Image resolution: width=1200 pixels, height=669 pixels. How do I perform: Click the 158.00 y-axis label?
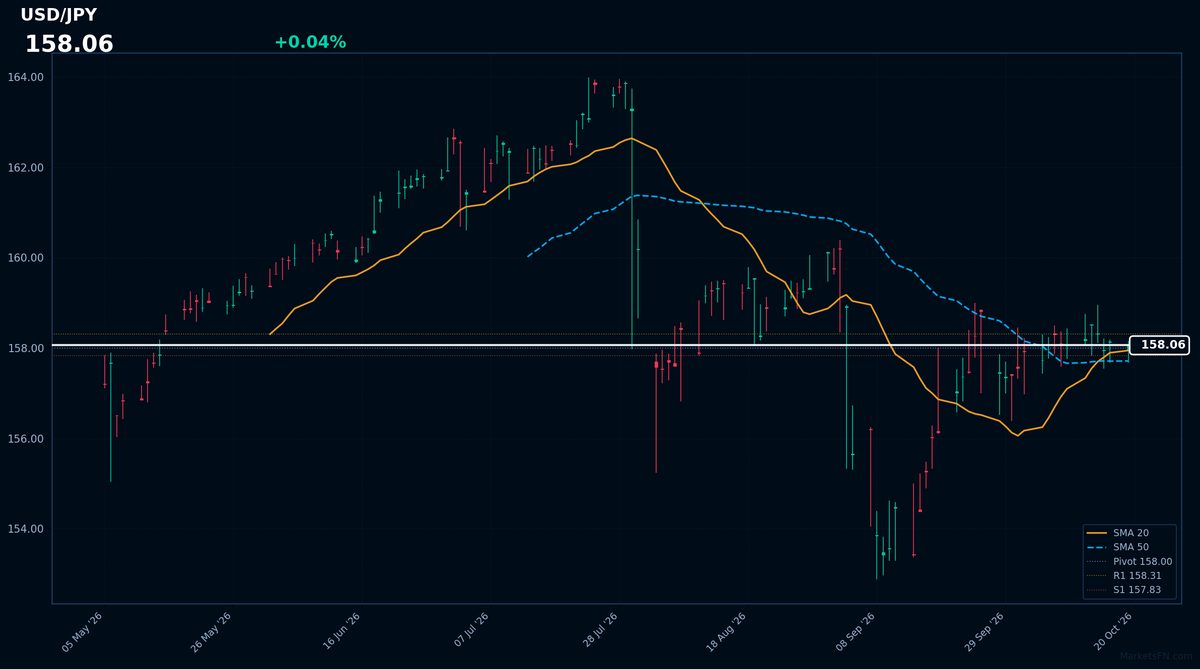(x=26, y=348)
